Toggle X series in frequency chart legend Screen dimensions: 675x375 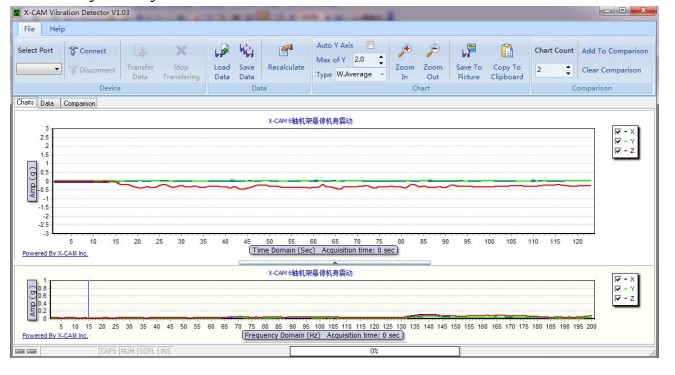click(x=618, y=279)
